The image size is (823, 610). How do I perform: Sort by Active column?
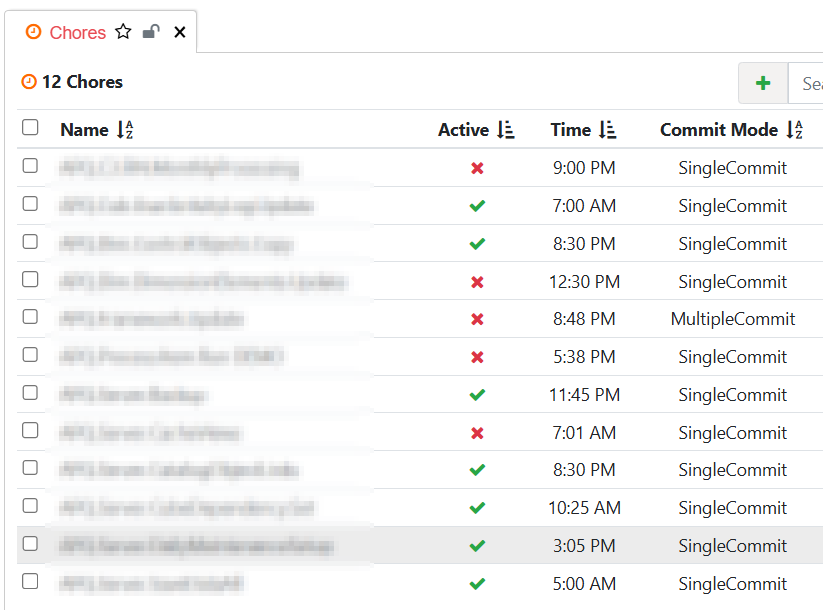506,130
